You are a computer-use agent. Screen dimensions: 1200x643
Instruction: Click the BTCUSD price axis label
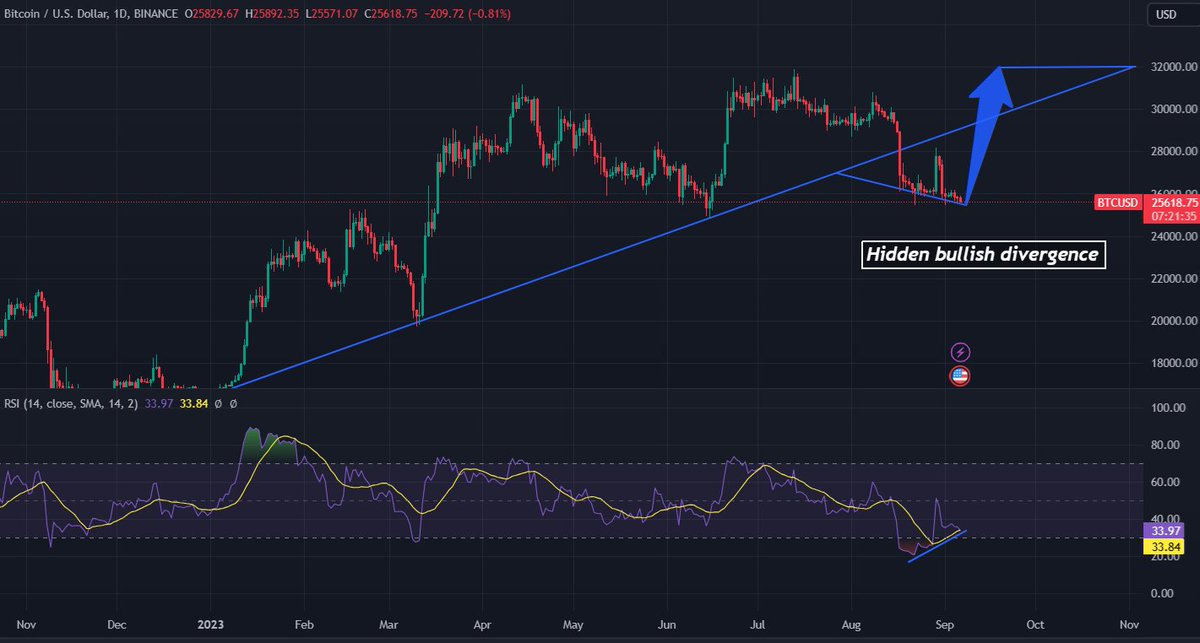pyautogui.click(x=1117, y=203)
